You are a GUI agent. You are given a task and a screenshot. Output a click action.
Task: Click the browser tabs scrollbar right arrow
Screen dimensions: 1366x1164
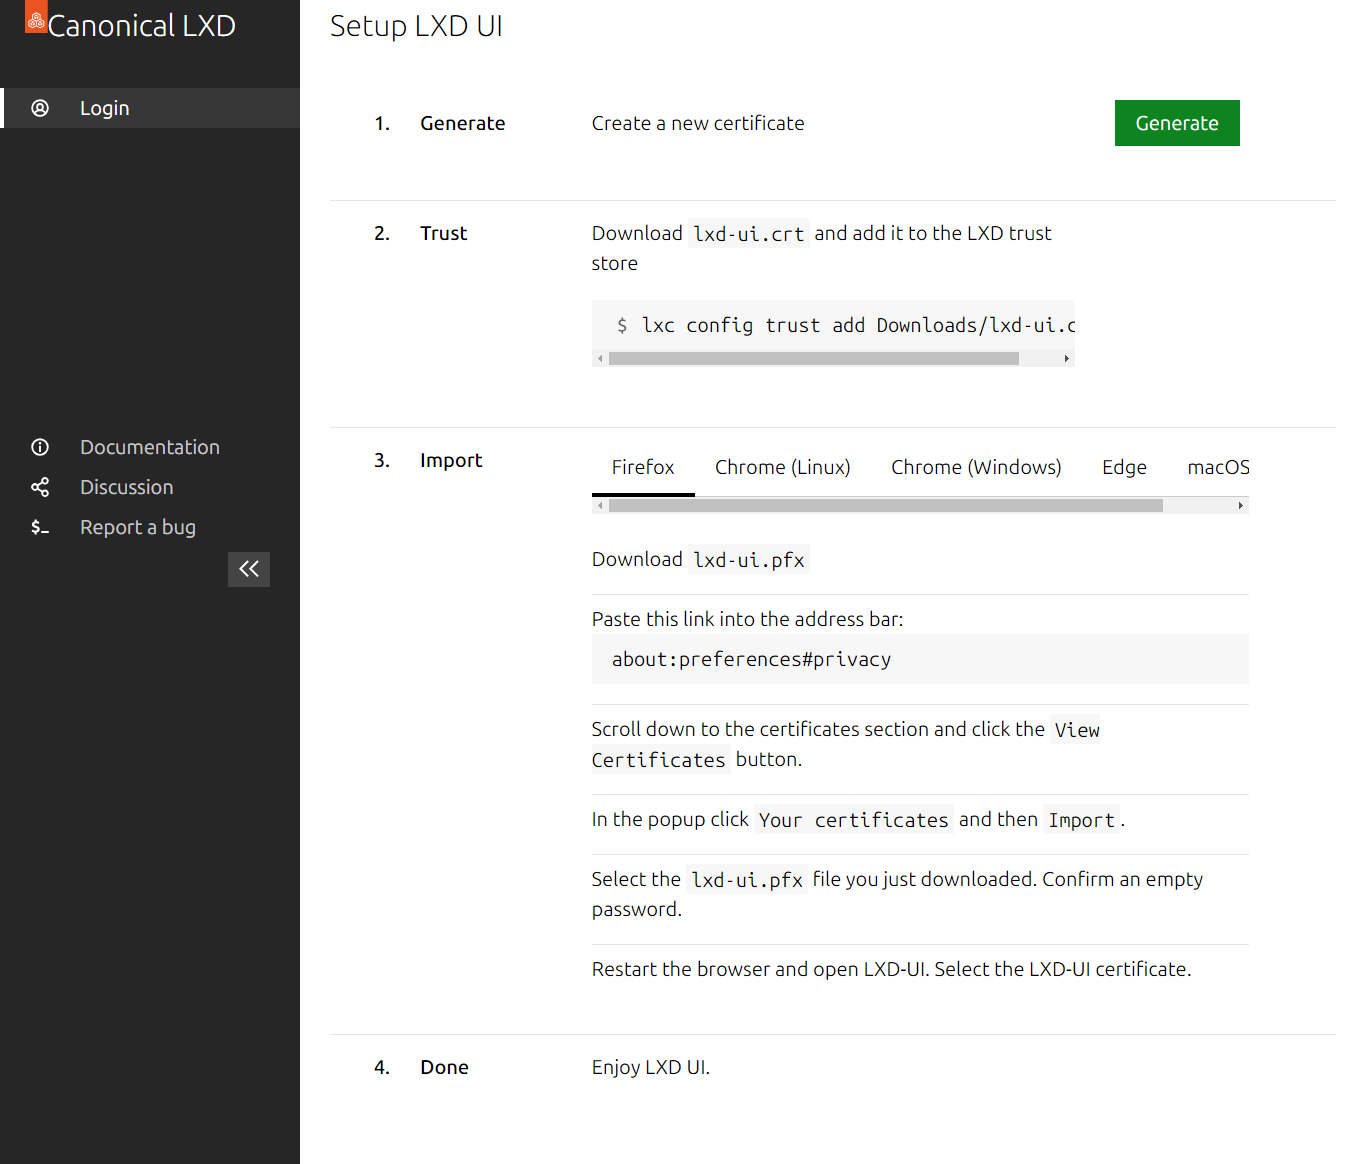point(1241,505)
